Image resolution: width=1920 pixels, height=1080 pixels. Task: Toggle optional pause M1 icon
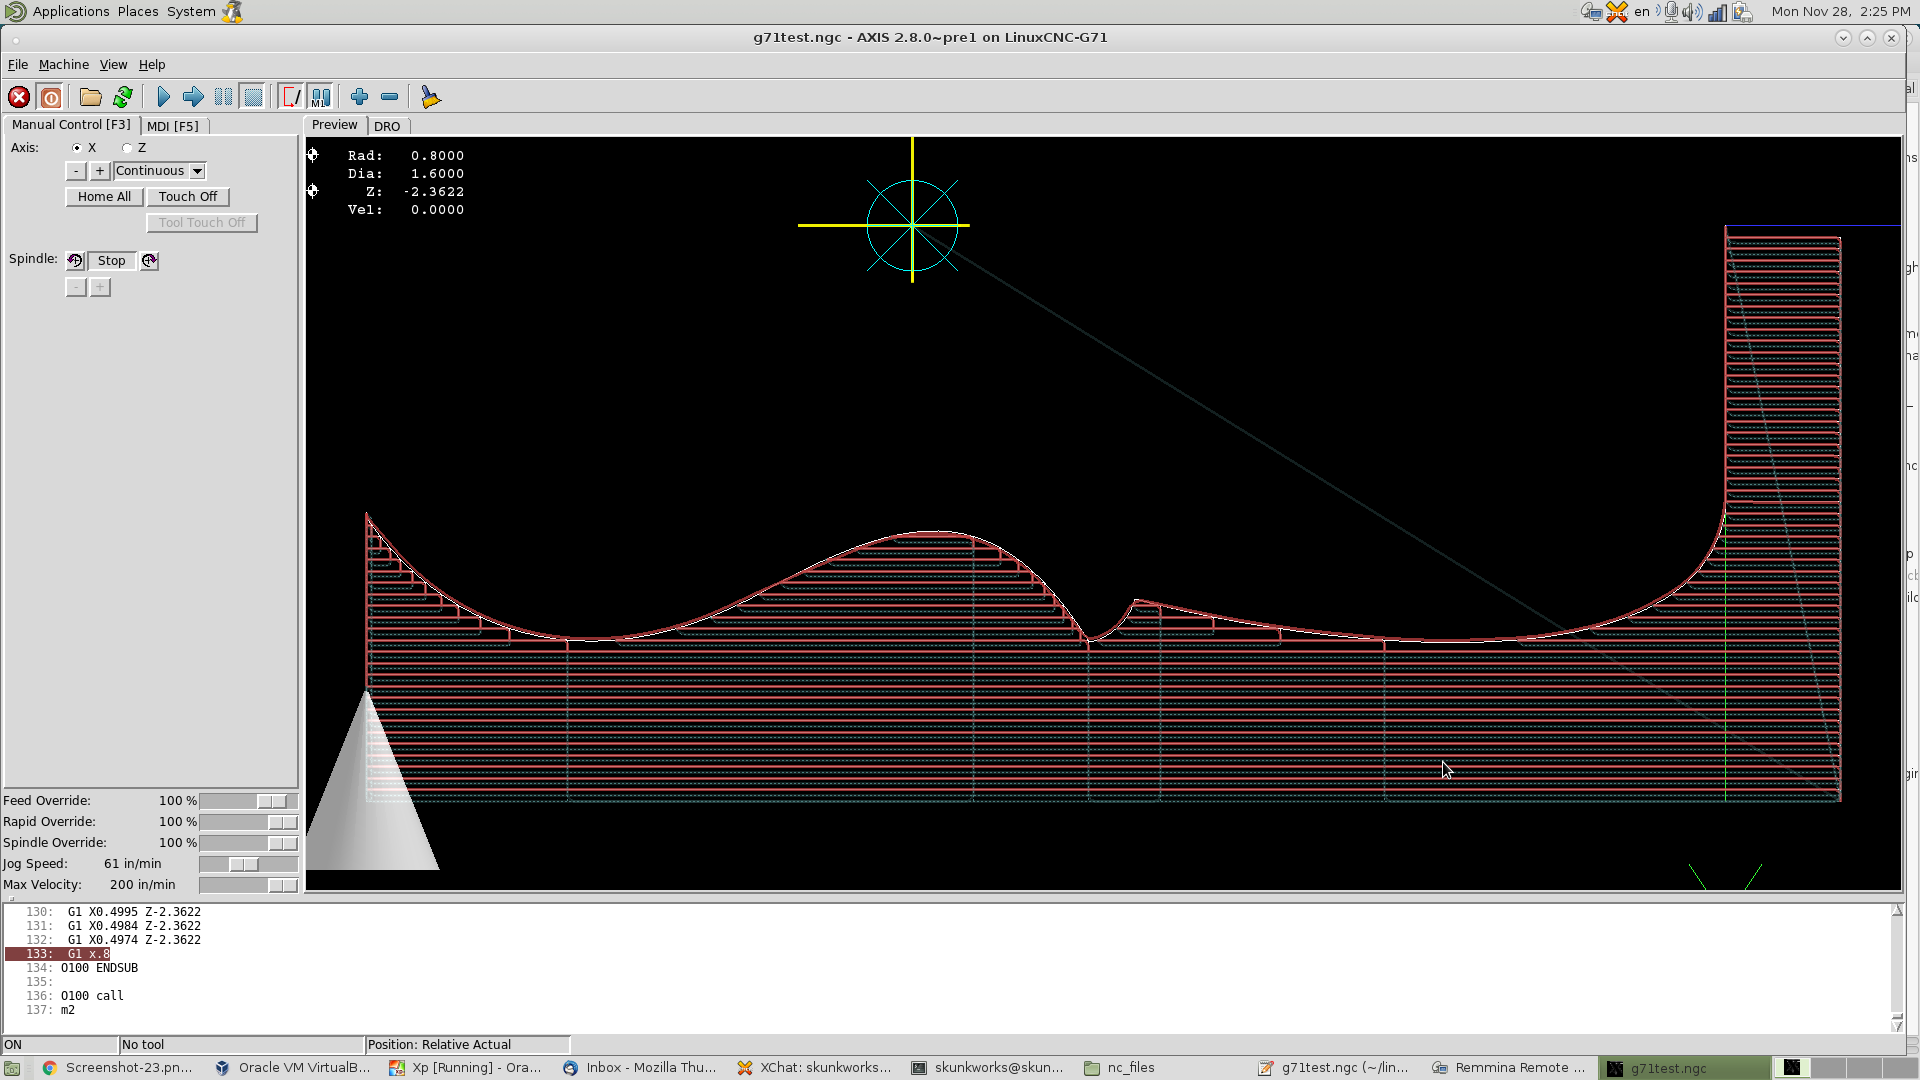(320, 97)
